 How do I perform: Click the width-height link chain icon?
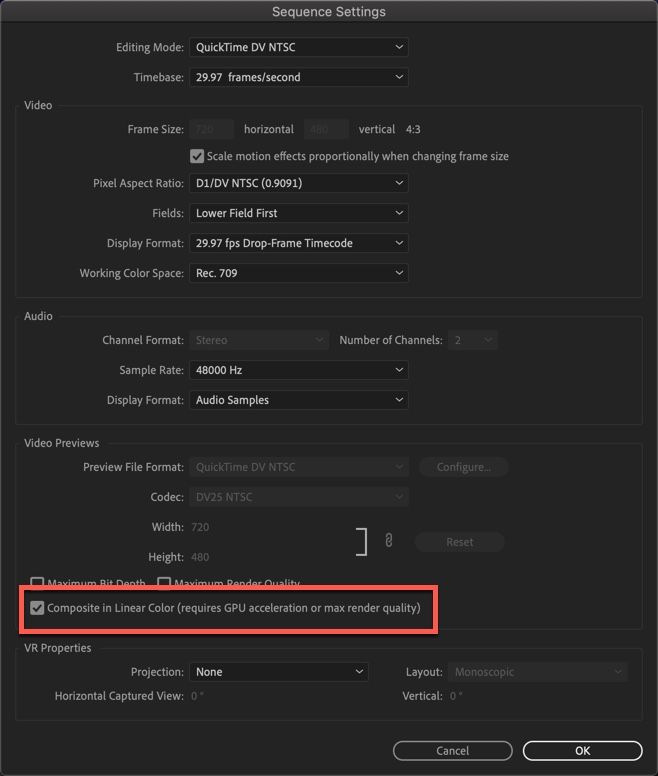click(x=388, y=541)
